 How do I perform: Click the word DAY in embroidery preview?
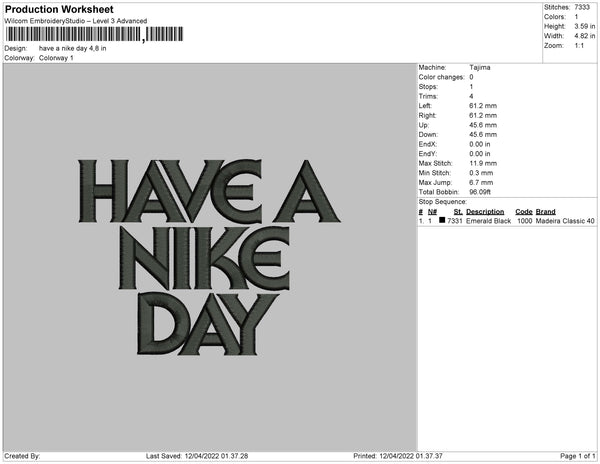tap(207, 324)
